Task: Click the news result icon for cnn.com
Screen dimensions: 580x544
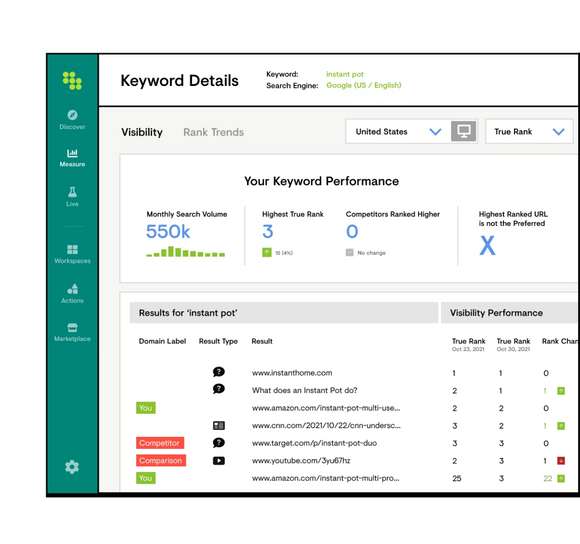Action: pos(219,426)
